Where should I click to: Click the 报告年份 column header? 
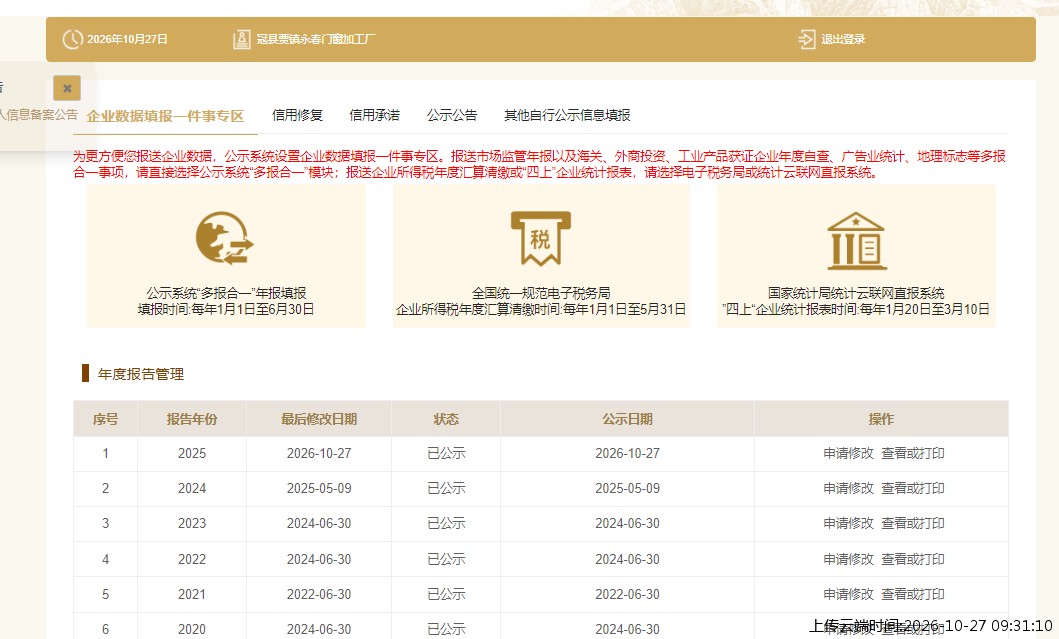pos(192,419)
